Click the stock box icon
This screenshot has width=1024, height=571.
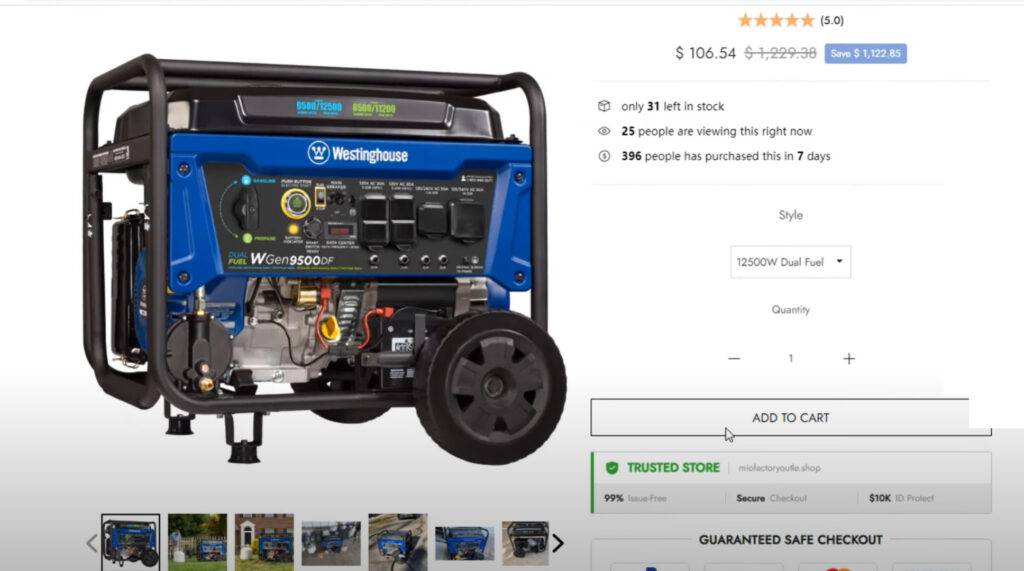click(604, 106)
